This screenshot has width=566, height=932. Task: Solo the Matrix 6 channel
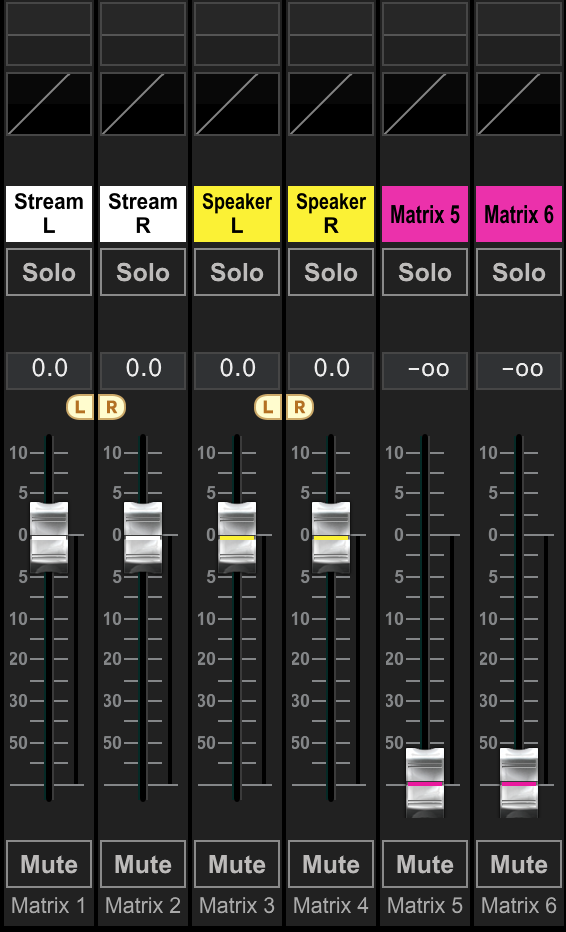point(518,272)
